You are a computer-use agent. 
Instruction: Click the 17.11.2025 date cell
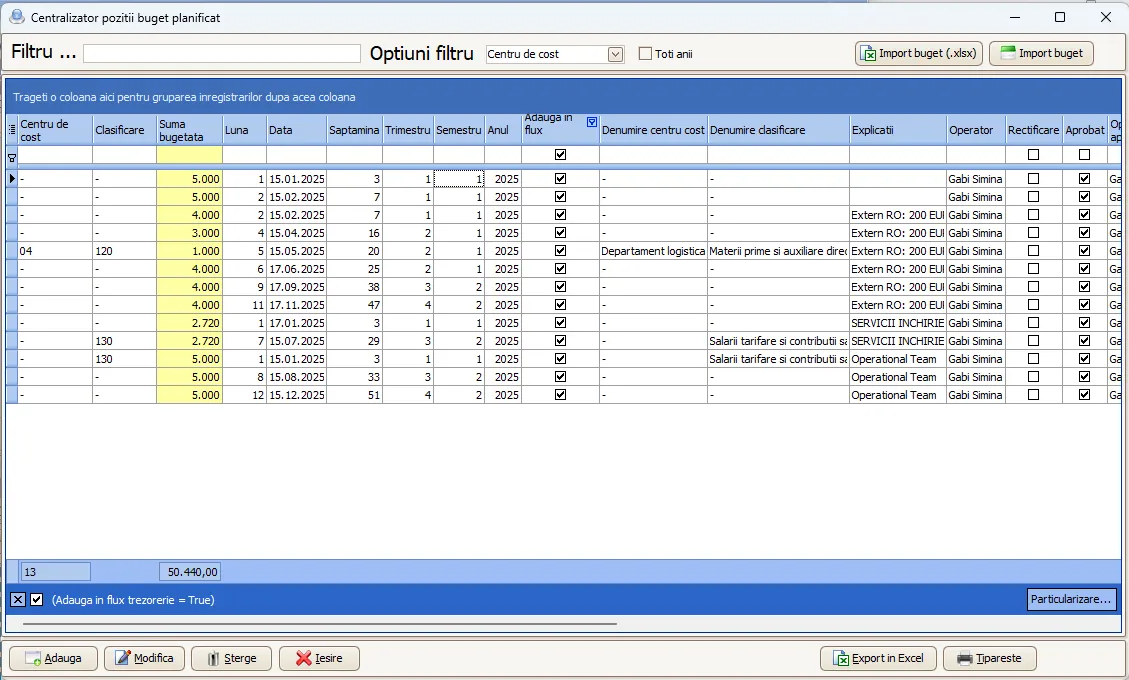(297, 305)
